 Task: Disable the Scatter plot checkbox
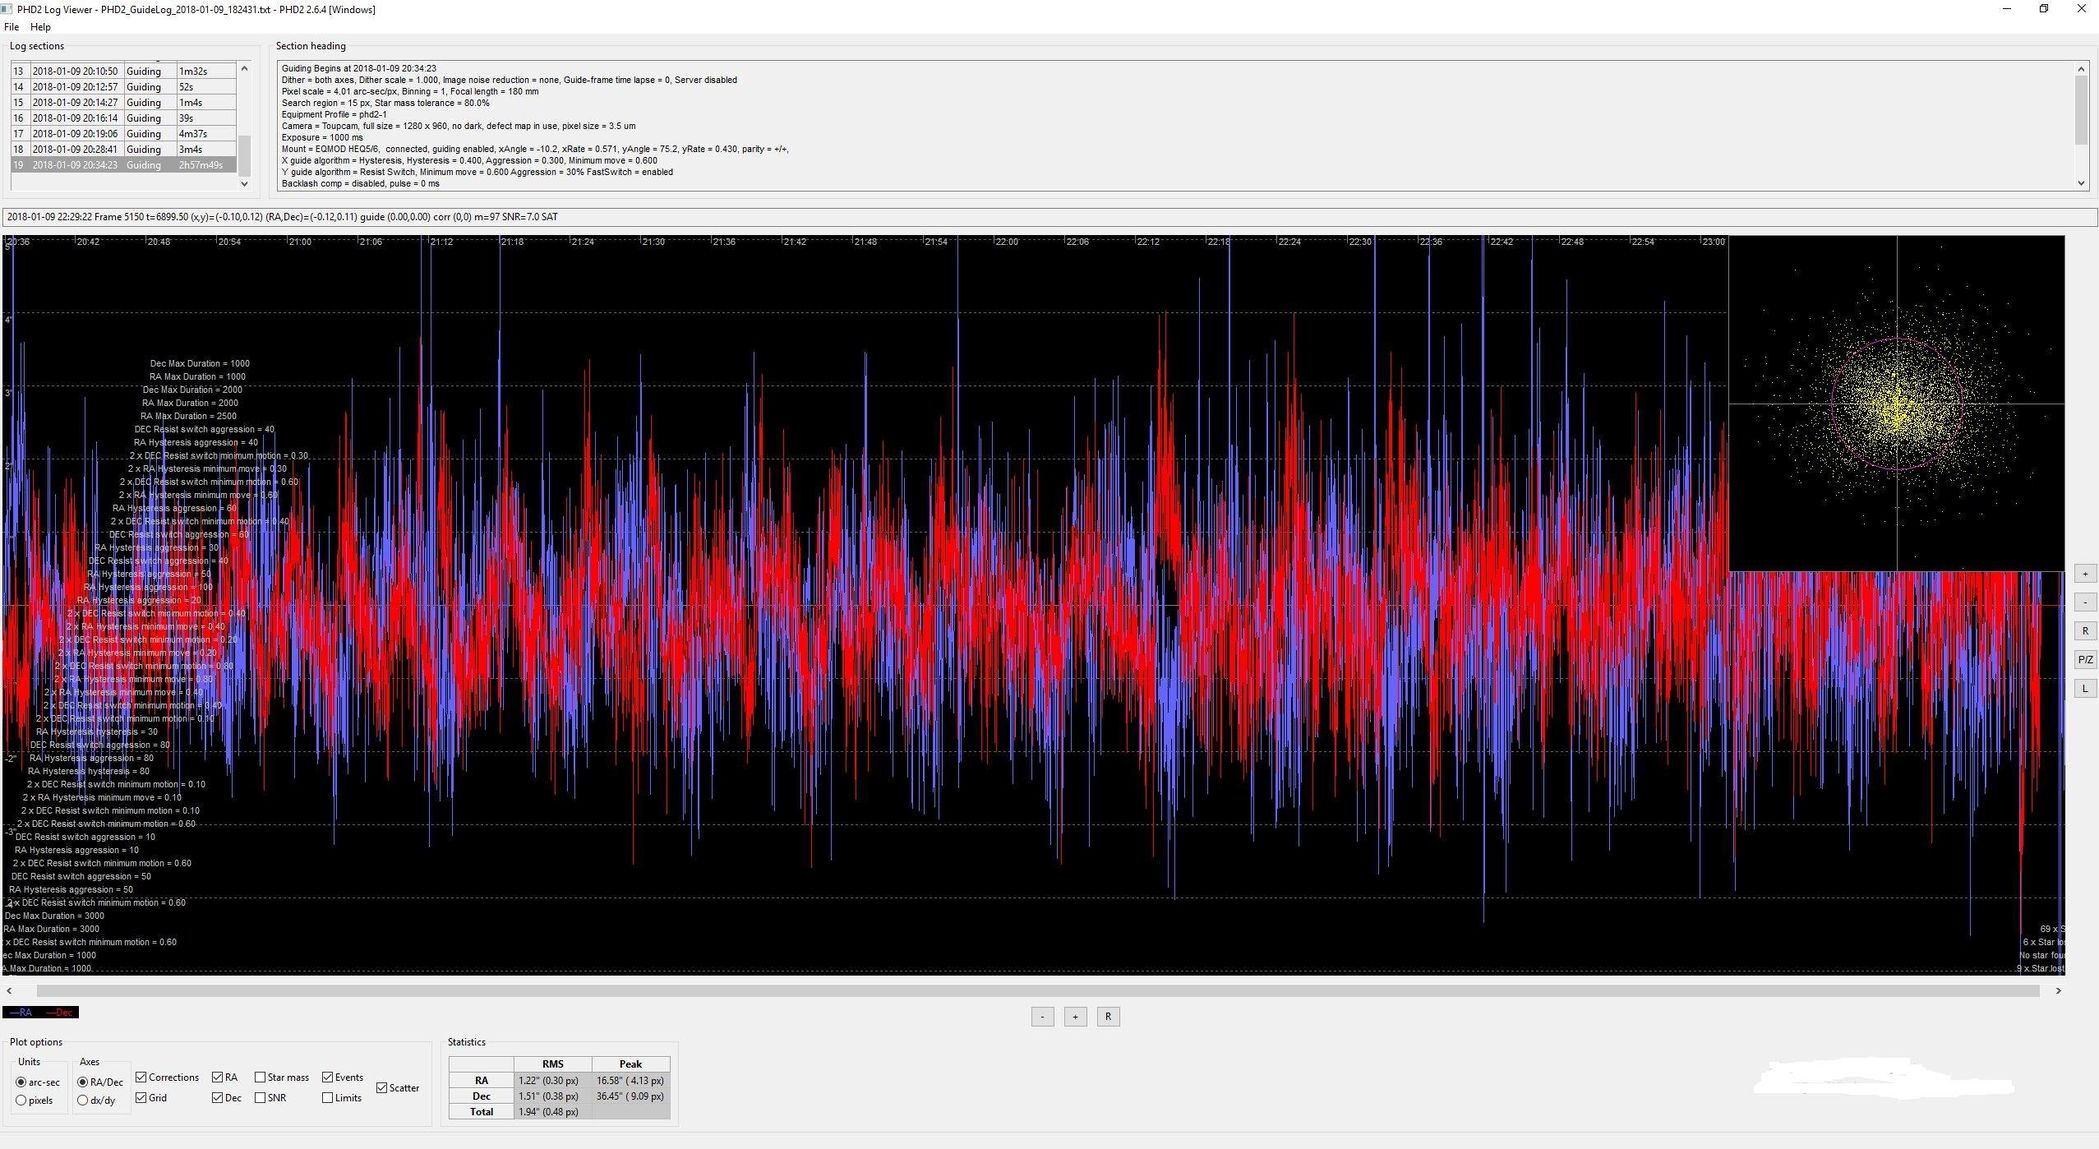coord(382,1088)
